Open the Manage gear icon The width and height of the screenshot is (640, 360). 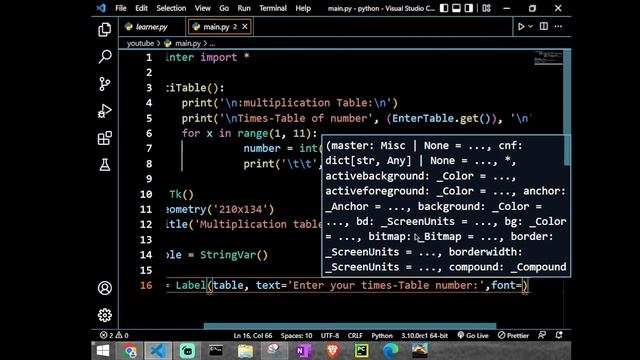point(104,315)
